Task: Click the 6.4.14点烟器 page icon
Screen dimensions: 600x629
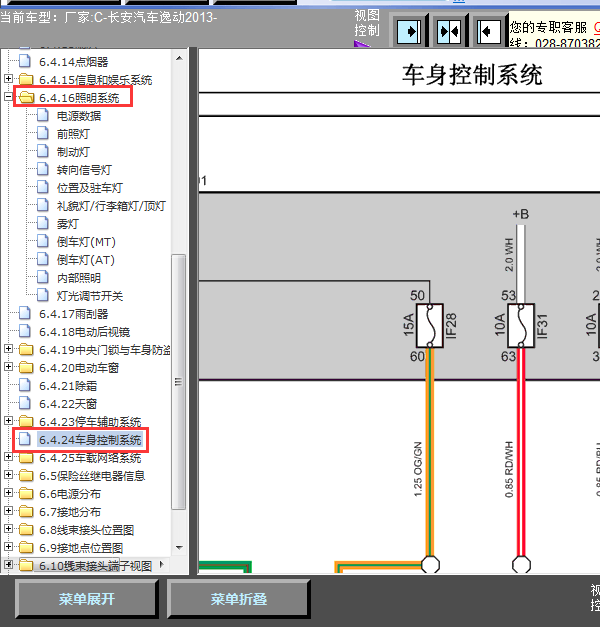Action: (25, 61)
